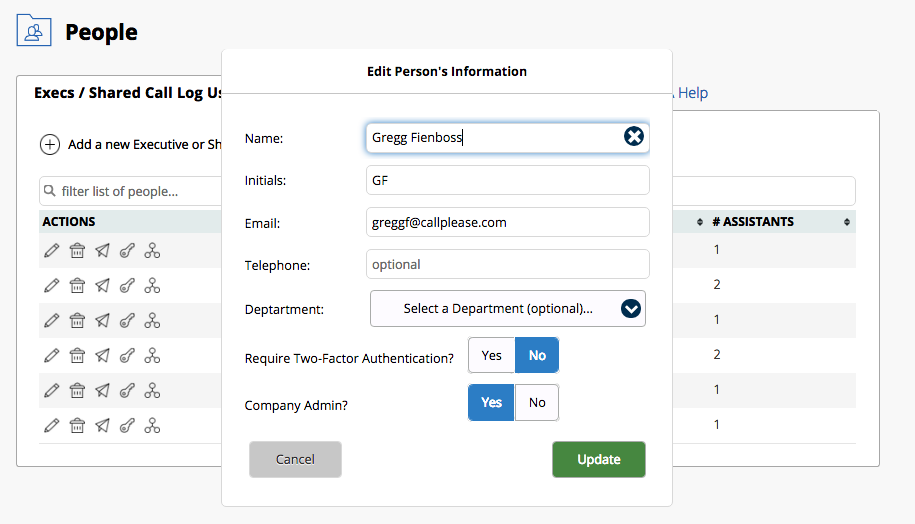Screen dimensions: 915x524
Task: Click the People page header icon
Action: pos(35,31)
